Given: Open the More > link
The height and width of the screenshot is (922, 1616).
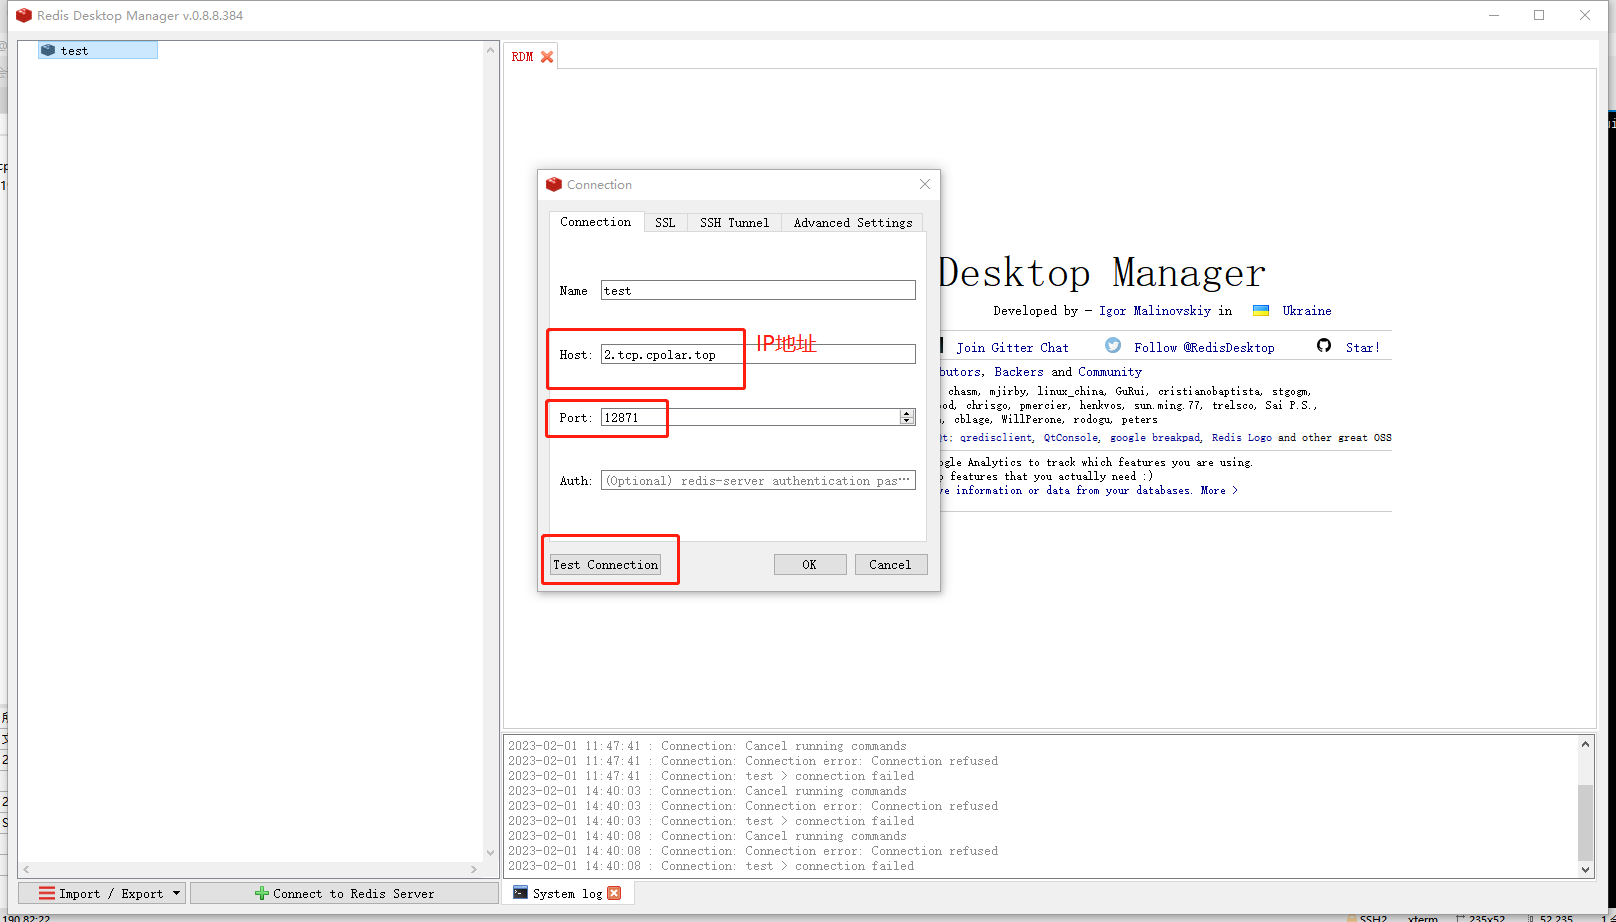Looking at the screenshot, I should (x=1219, y=491).
